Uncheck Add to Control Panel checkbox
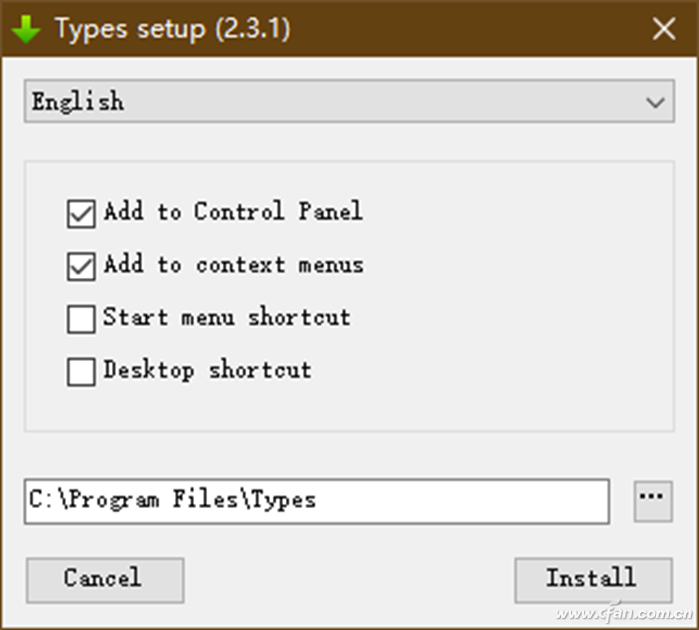 click(81, 214)
